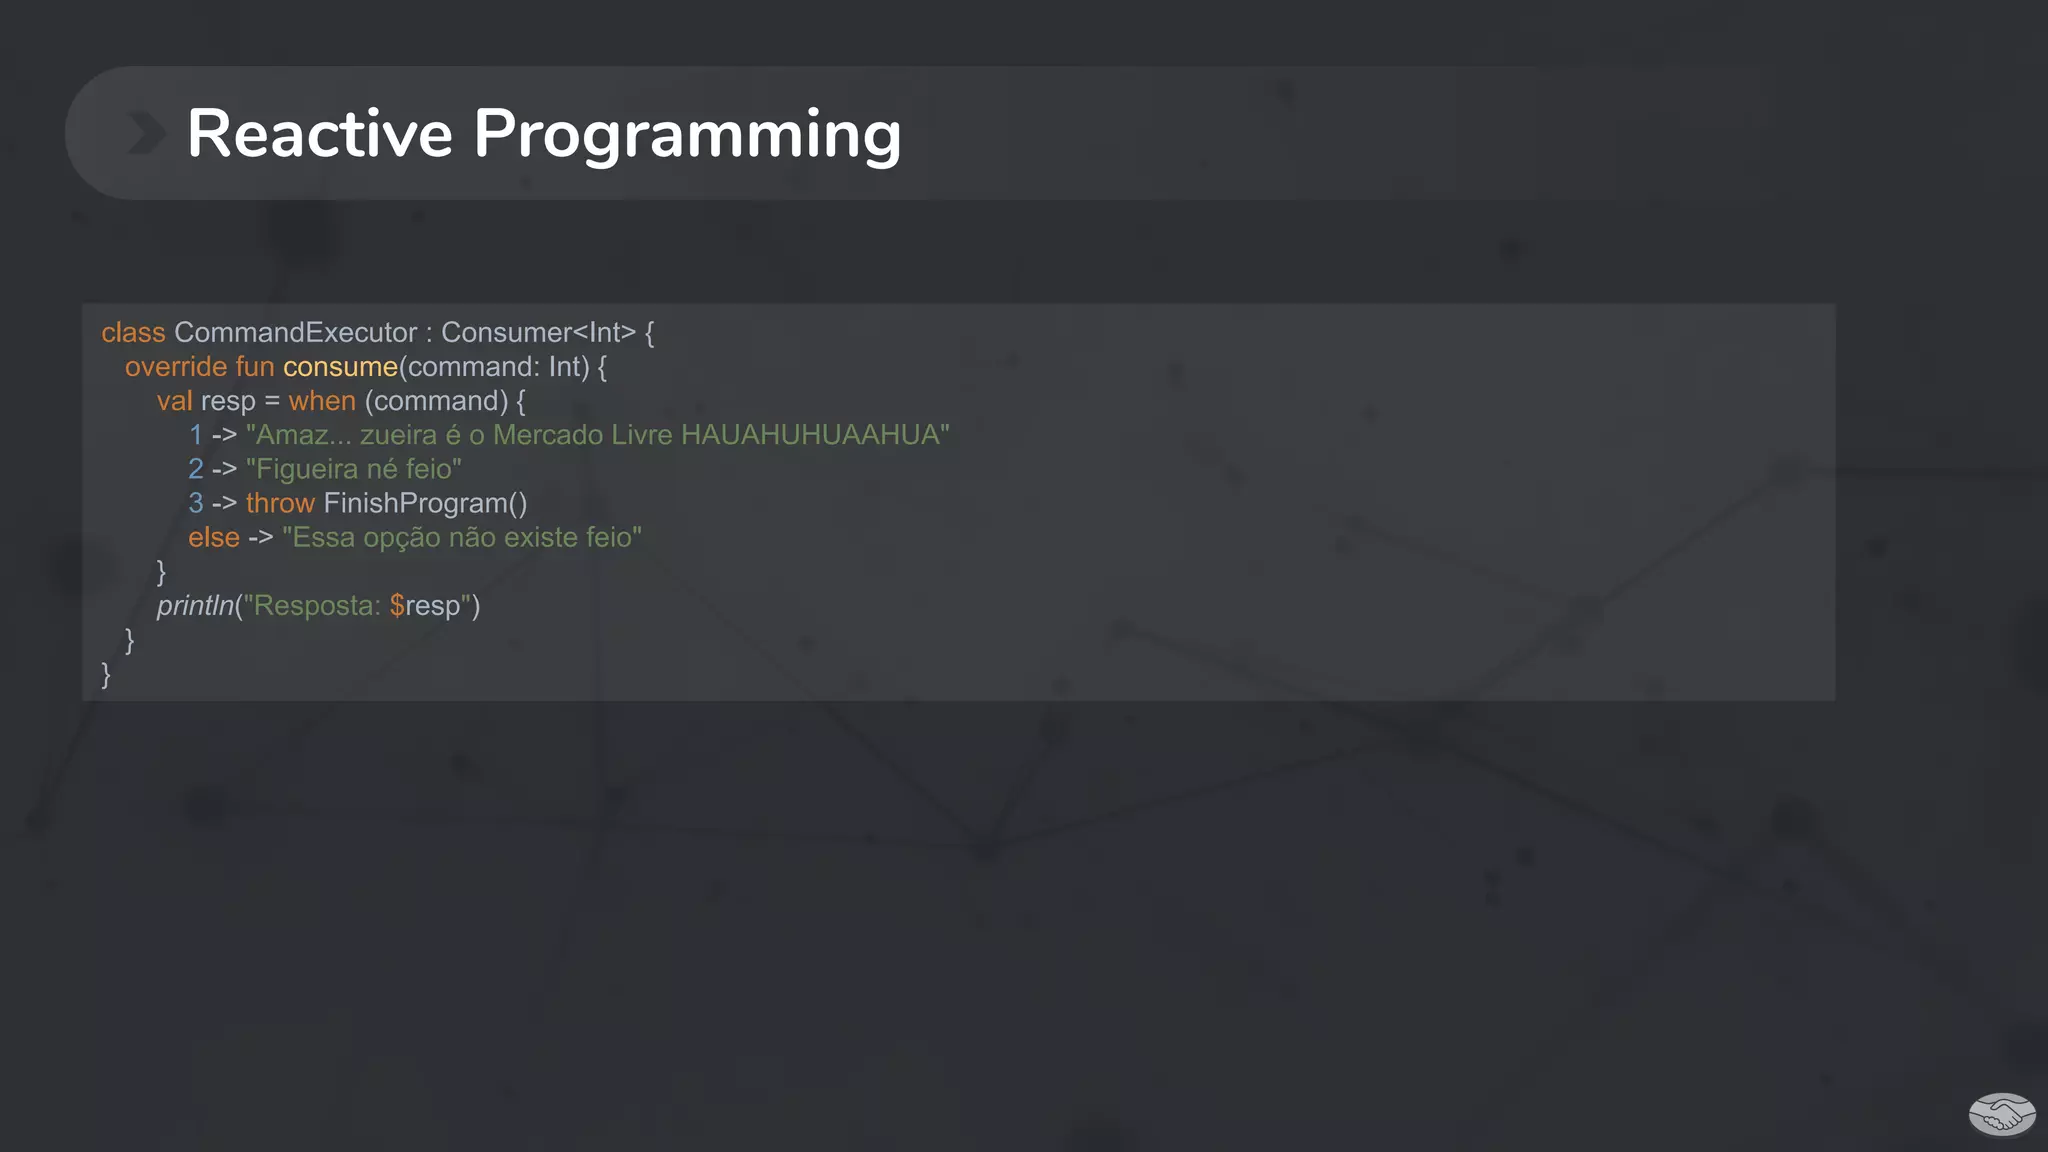Click the handshake logo icon

pyautogui.click(x=2002, y=1115)
